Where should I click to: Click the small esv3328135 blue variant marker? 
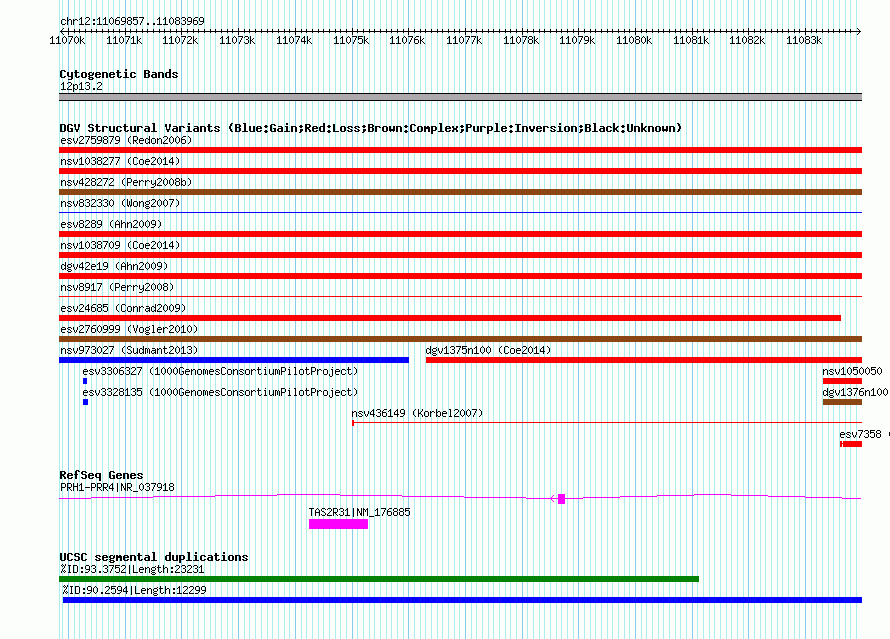pyautogui.click(x=85, y=402)
